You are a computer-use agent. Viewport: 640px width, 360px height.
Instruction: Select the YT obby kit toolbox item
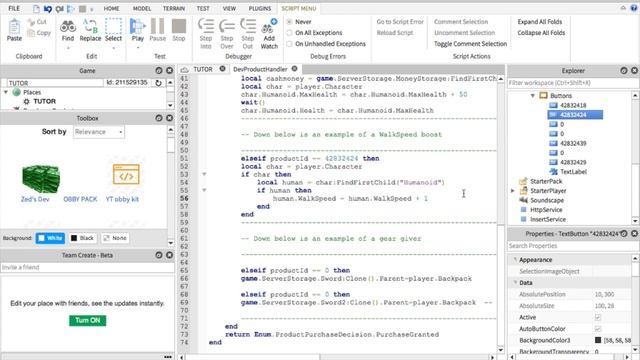pyautogui.click(x=126, y=175)
